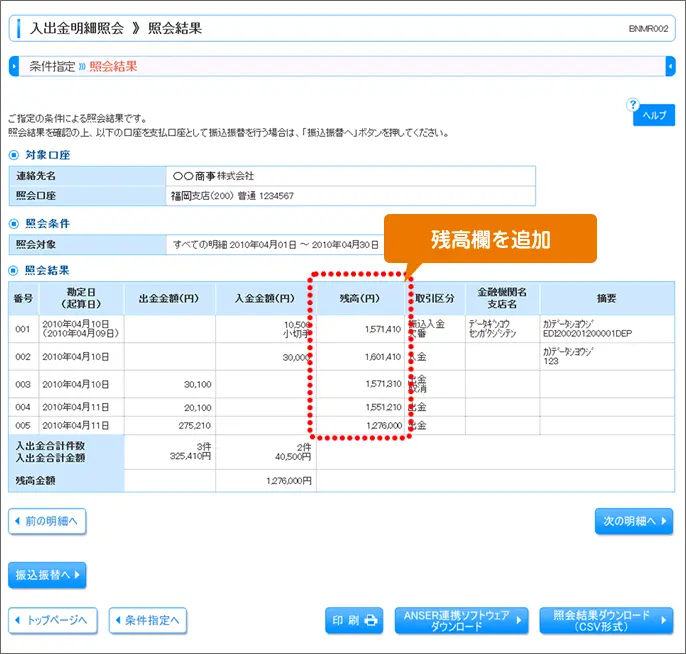Click the 照会条件 section heading
Image resolution: width=686 pixels, height=654 pixels.
tap(47, 224)
